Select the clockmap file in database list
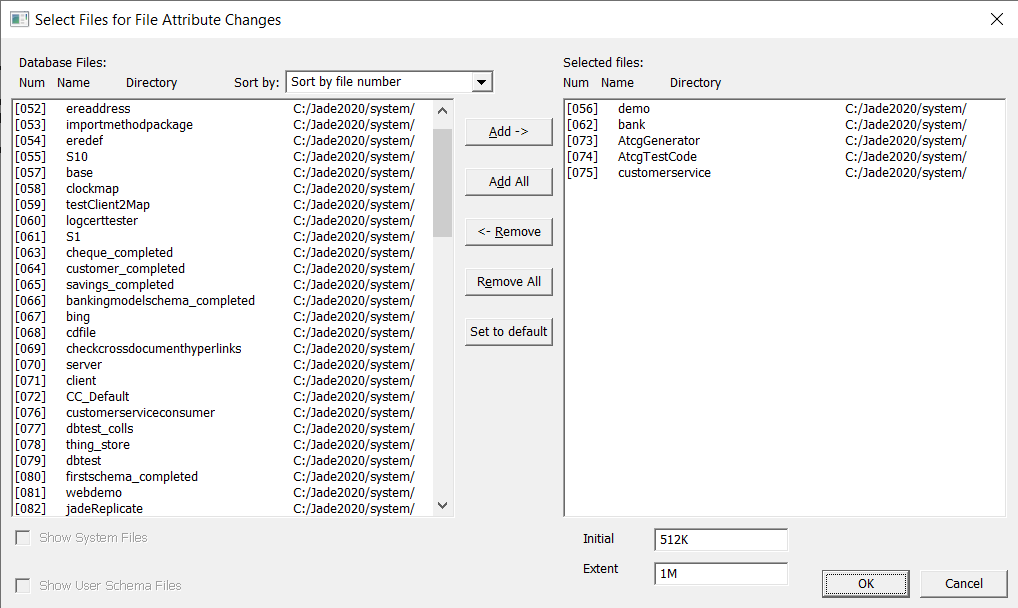The height and width of the screenshot is (608, 1018). (x=92, y=189)
